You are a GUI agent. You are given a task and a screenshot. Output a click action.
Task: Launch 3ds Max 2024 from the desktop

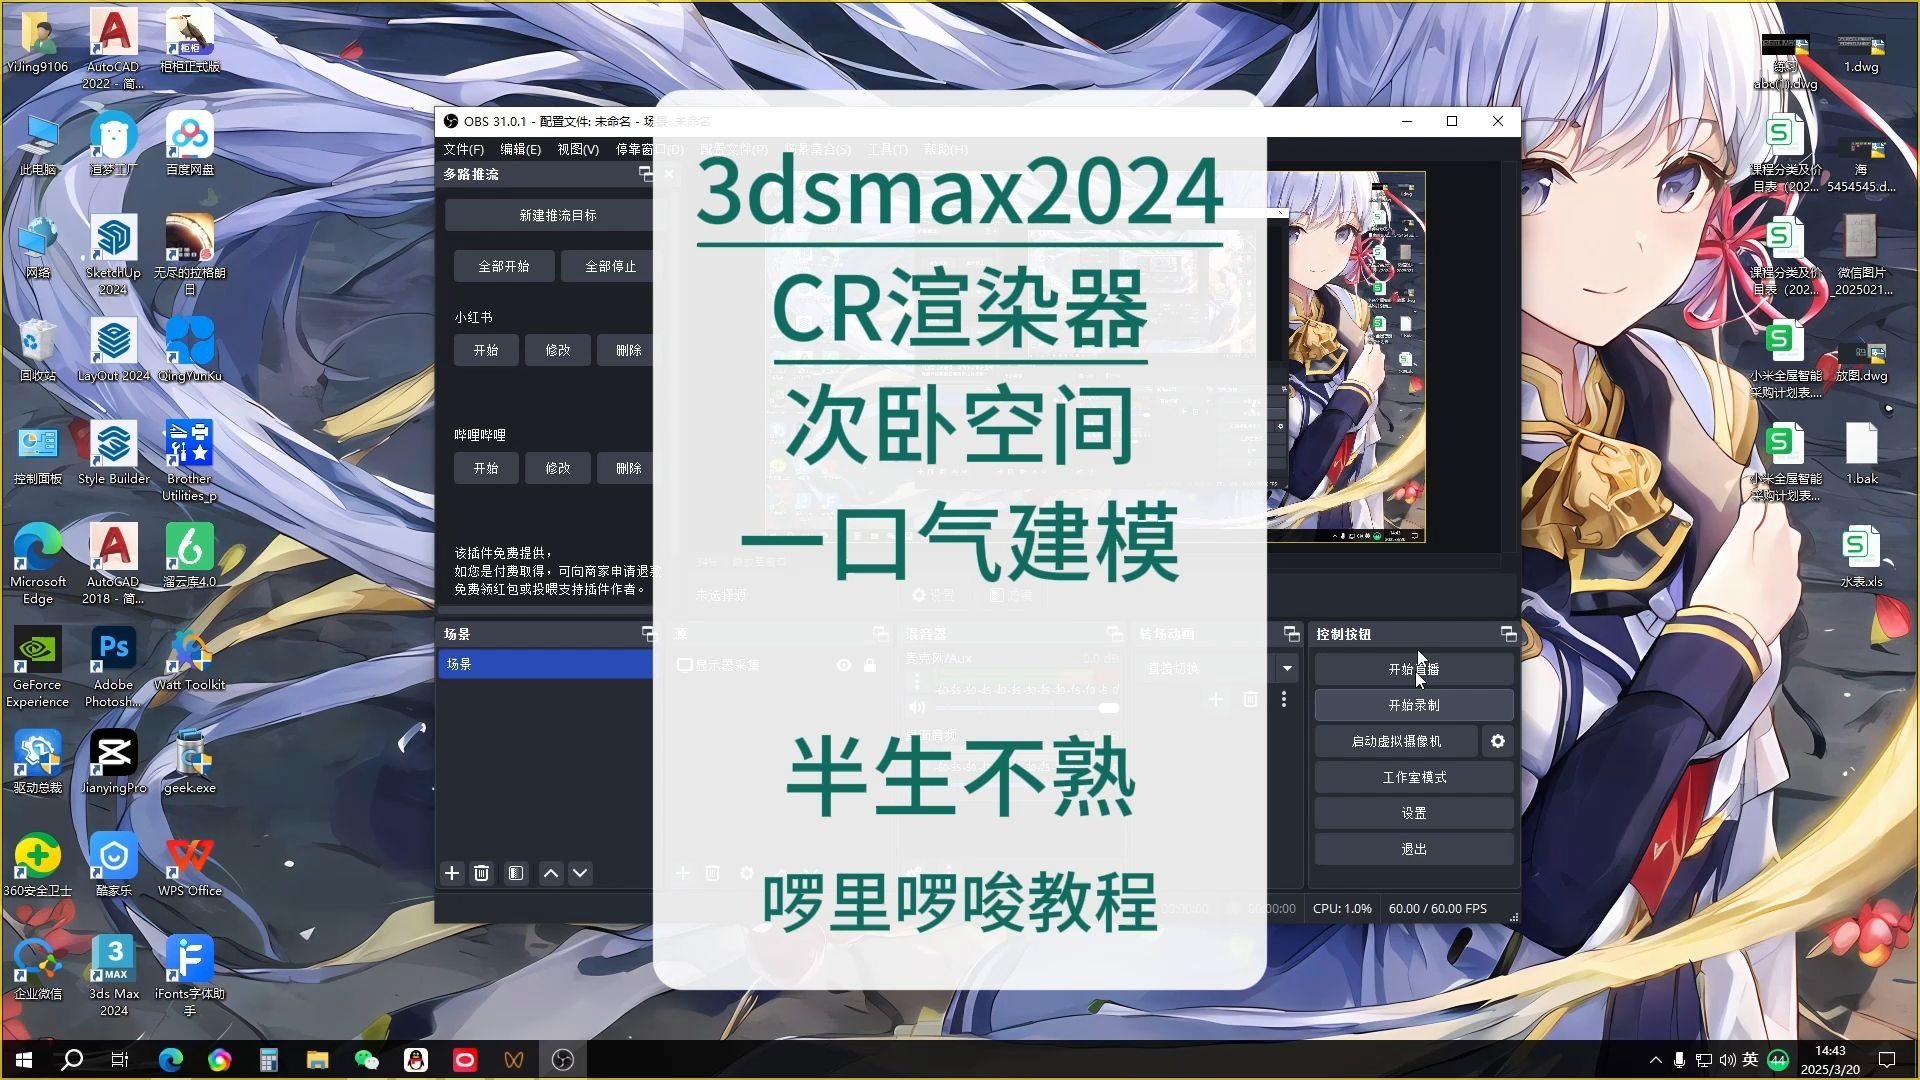[113, 960]
